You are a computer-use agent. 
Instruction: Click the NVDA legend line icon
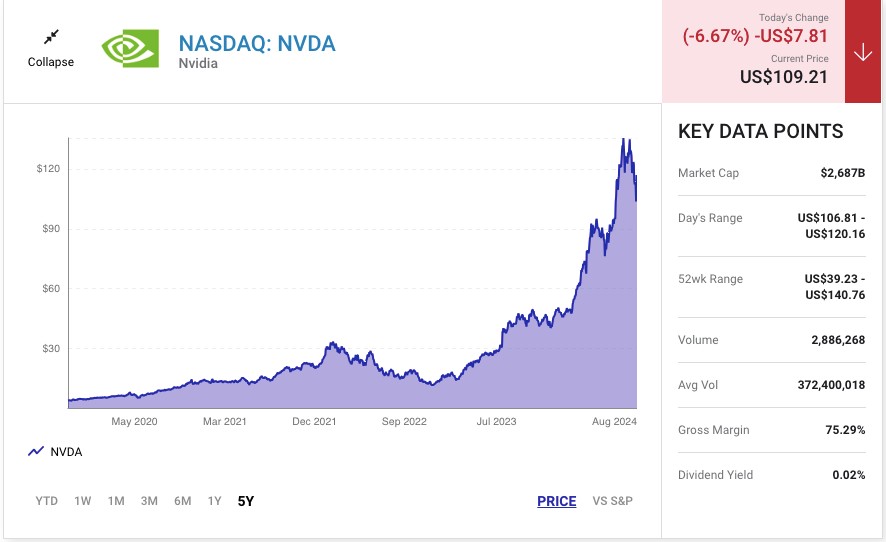coord(36,452)
